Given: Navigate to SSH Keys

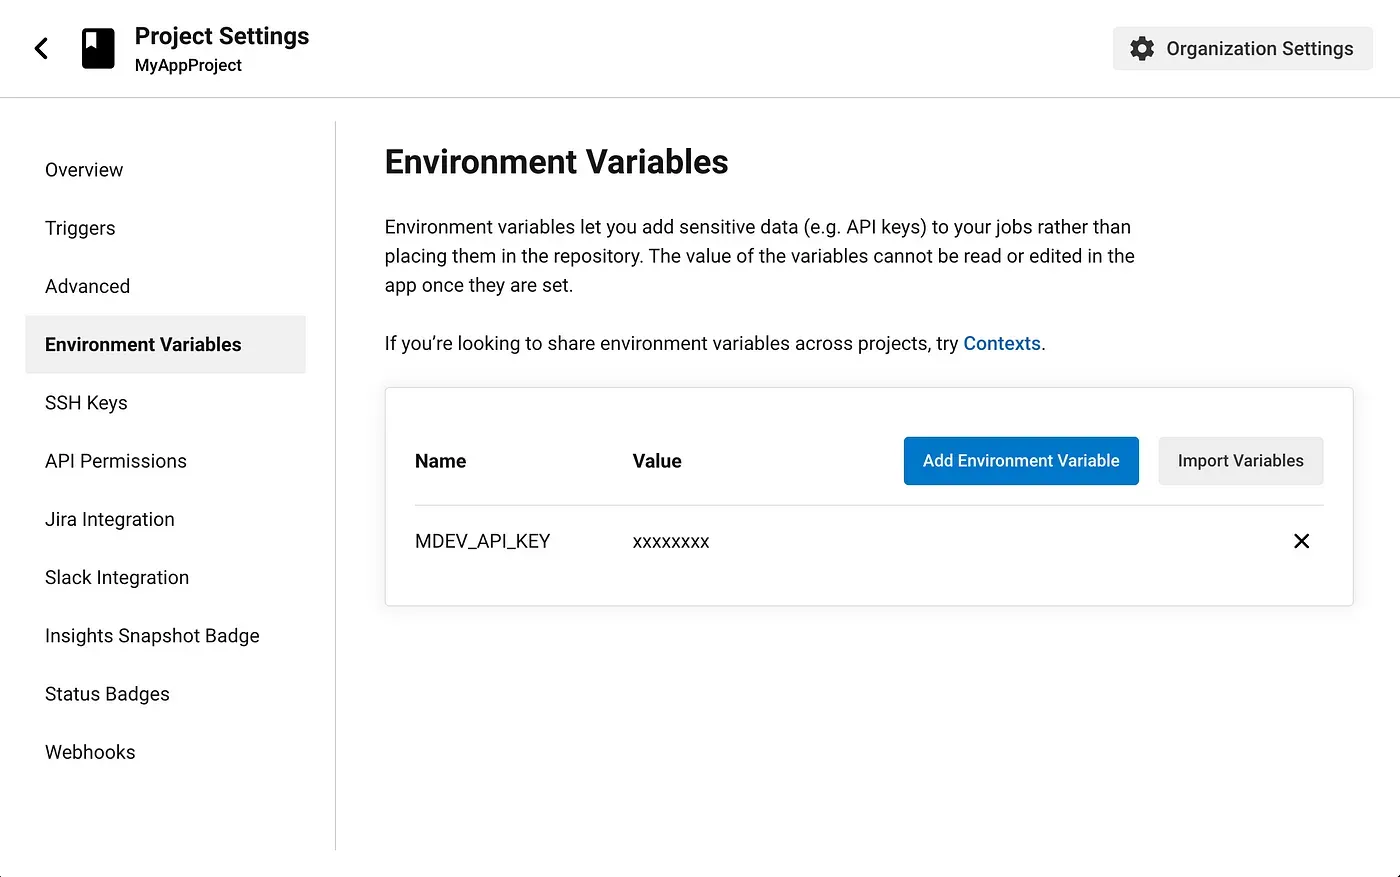Looking at the screenshot, I should pos(86,403).
